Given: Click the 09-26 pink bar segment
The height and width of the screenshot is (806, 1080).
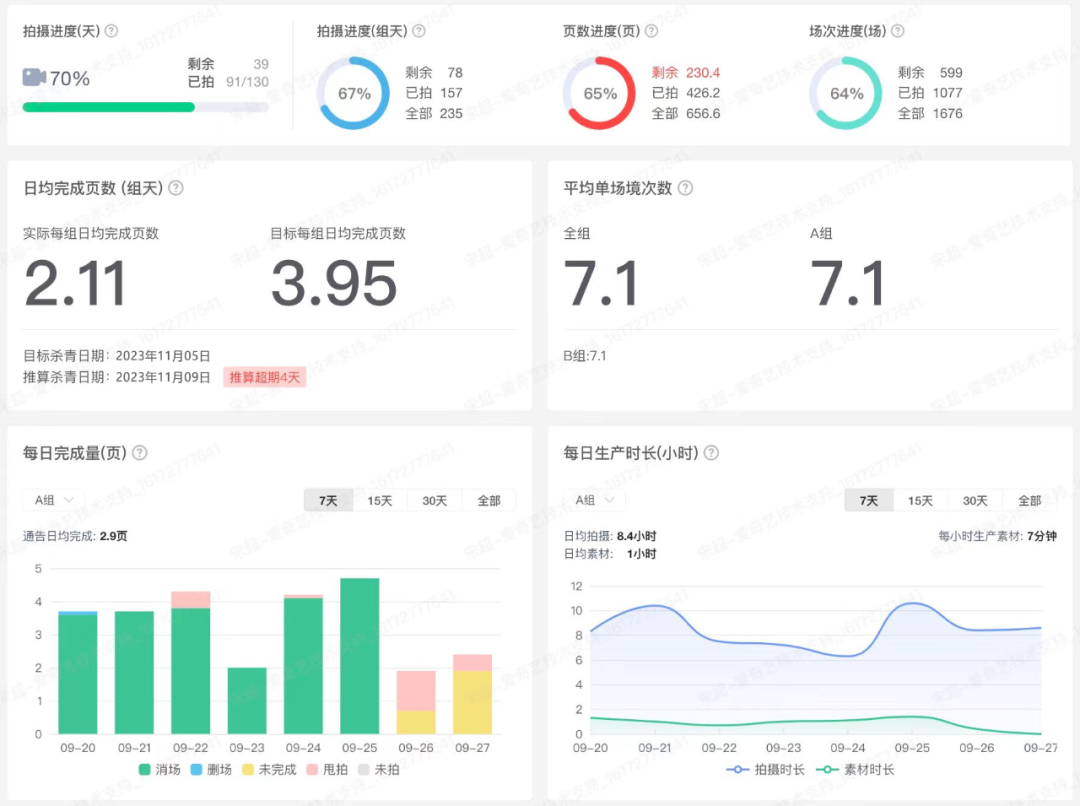Looking at the screenshot, I should click(x=416, y=690).
